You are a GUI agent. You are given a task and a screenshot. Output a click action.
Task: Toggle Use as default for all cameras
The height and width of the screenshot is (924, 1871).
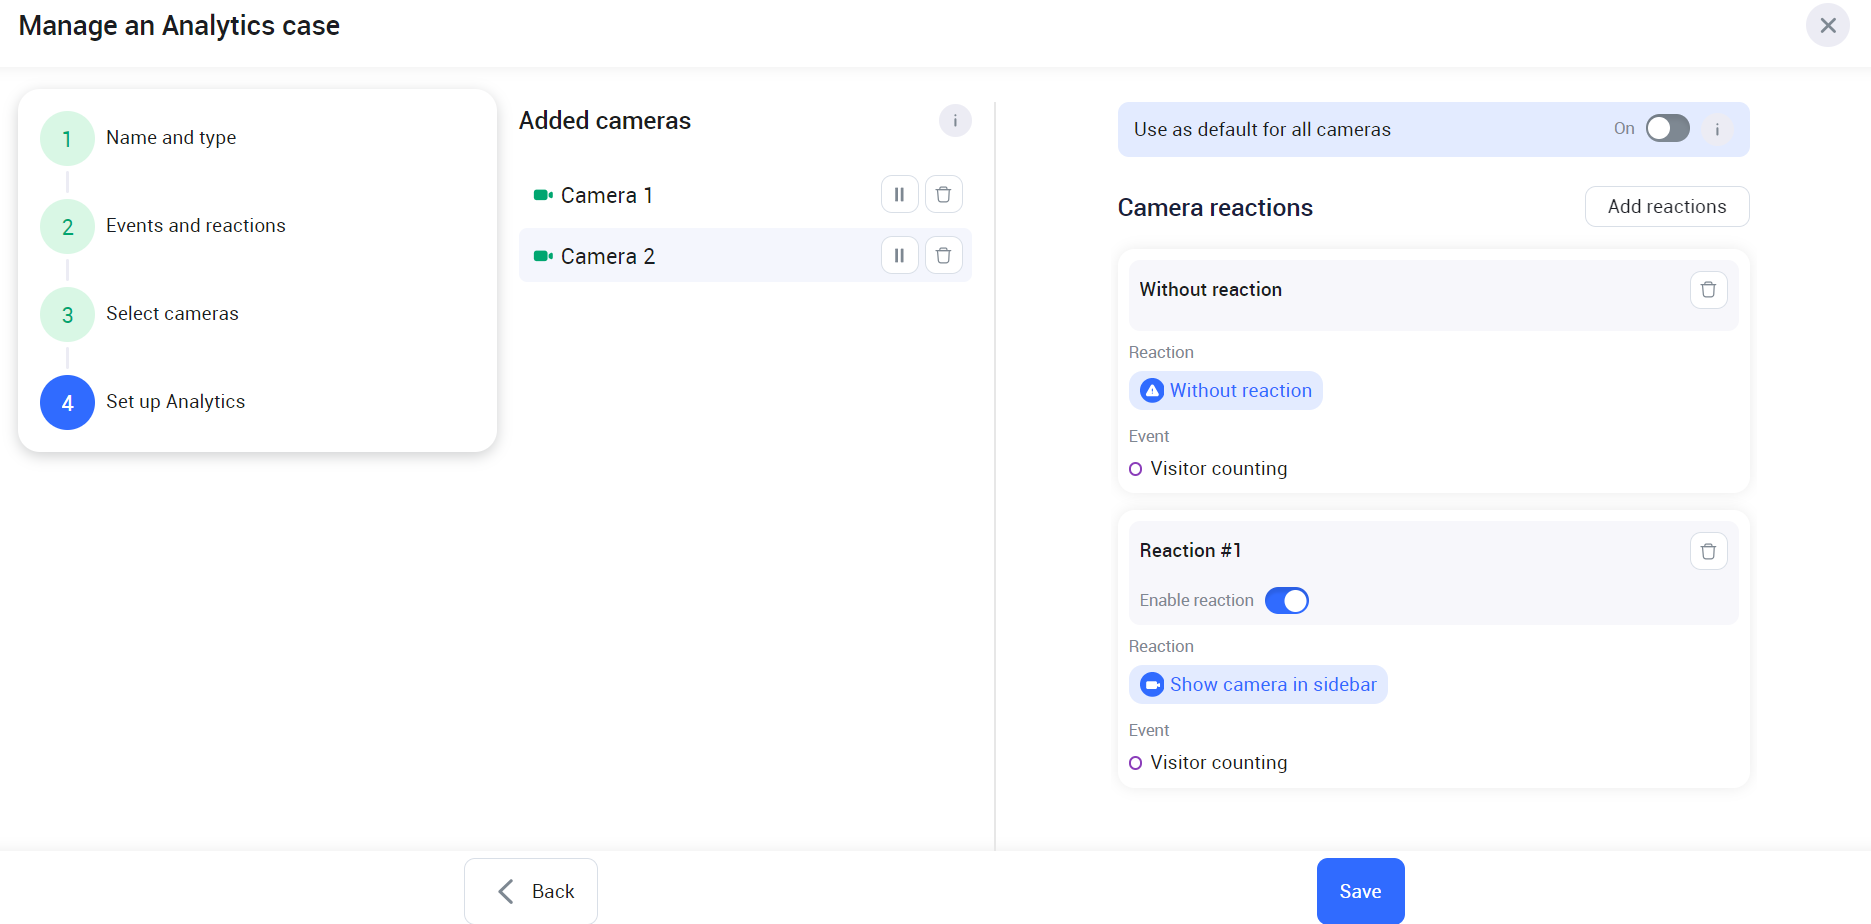point(1667,129)
